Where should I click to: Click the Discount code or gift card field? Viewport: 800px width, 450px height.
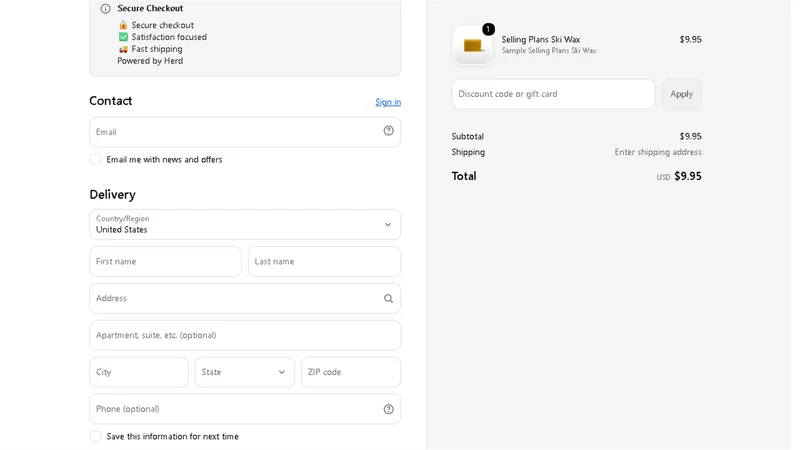pos(554,94)
